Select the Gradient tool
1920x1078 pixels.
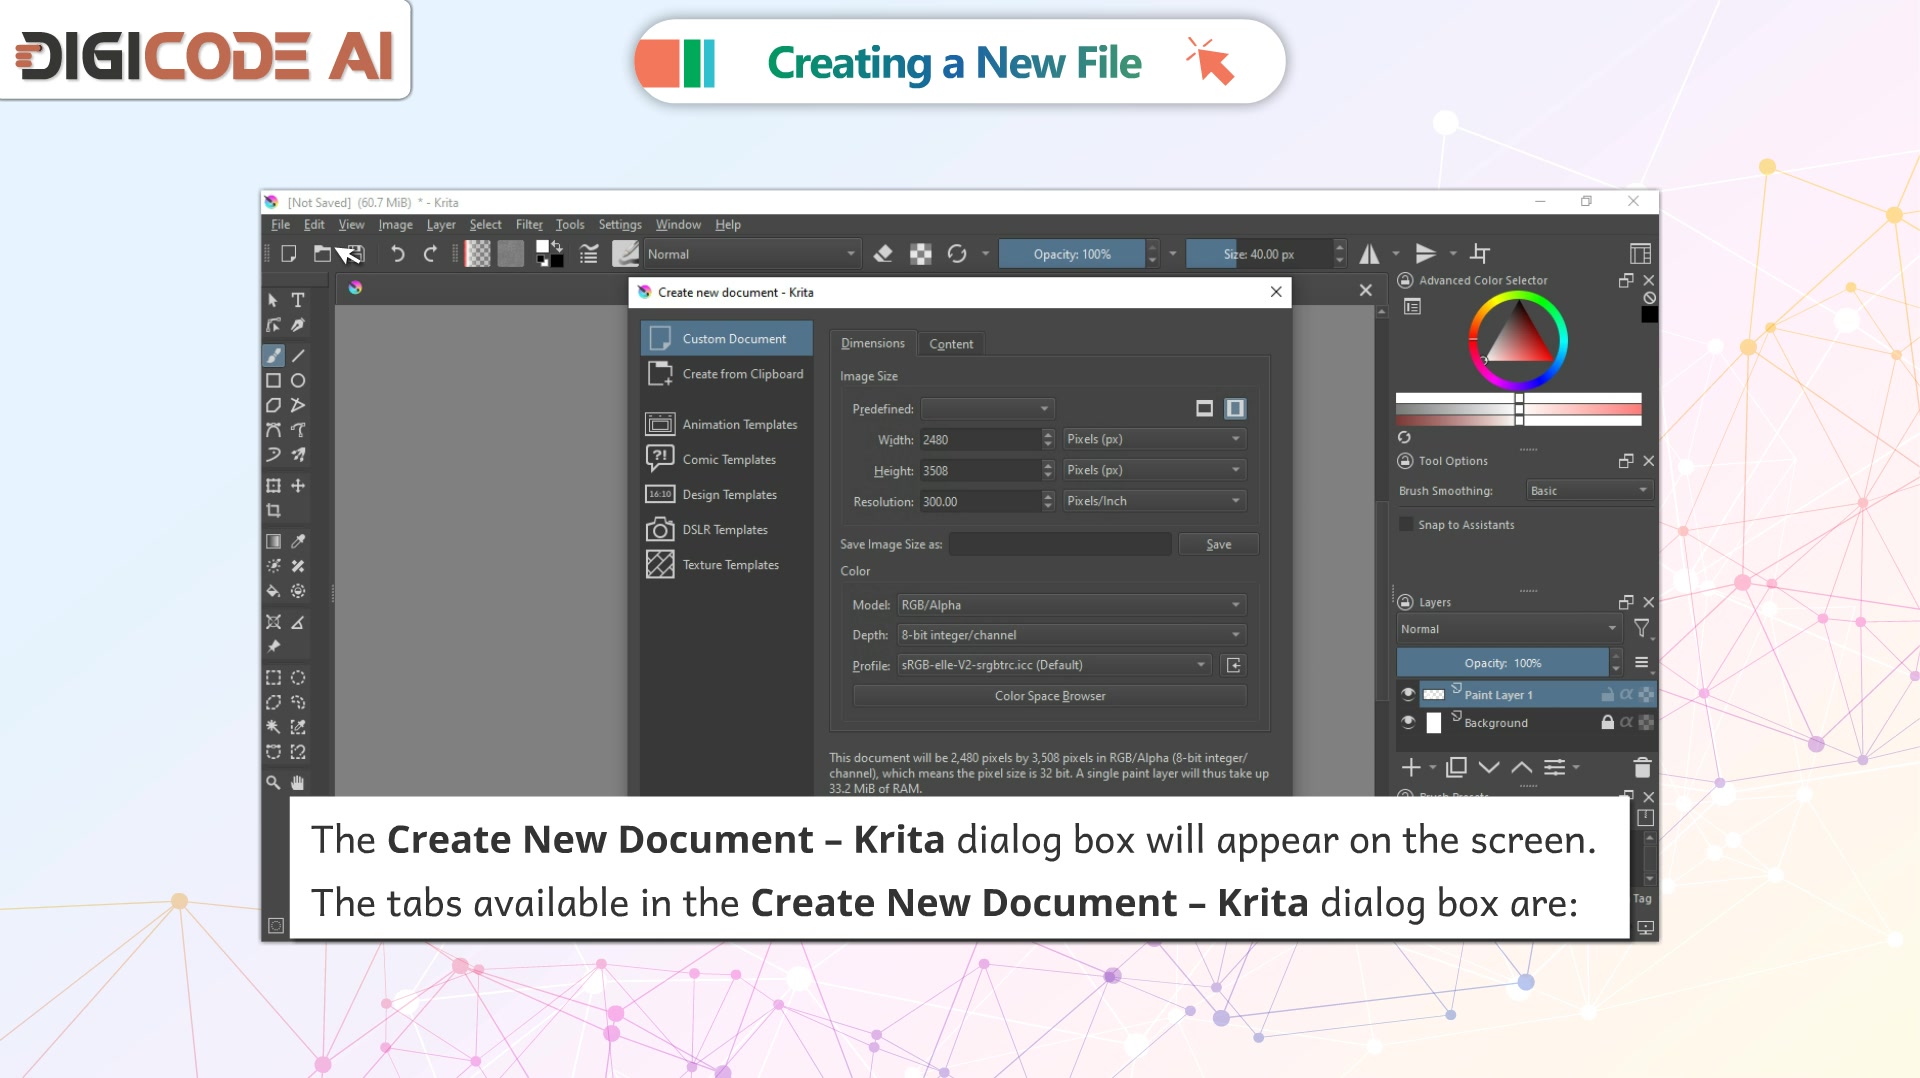pos(273,542)
